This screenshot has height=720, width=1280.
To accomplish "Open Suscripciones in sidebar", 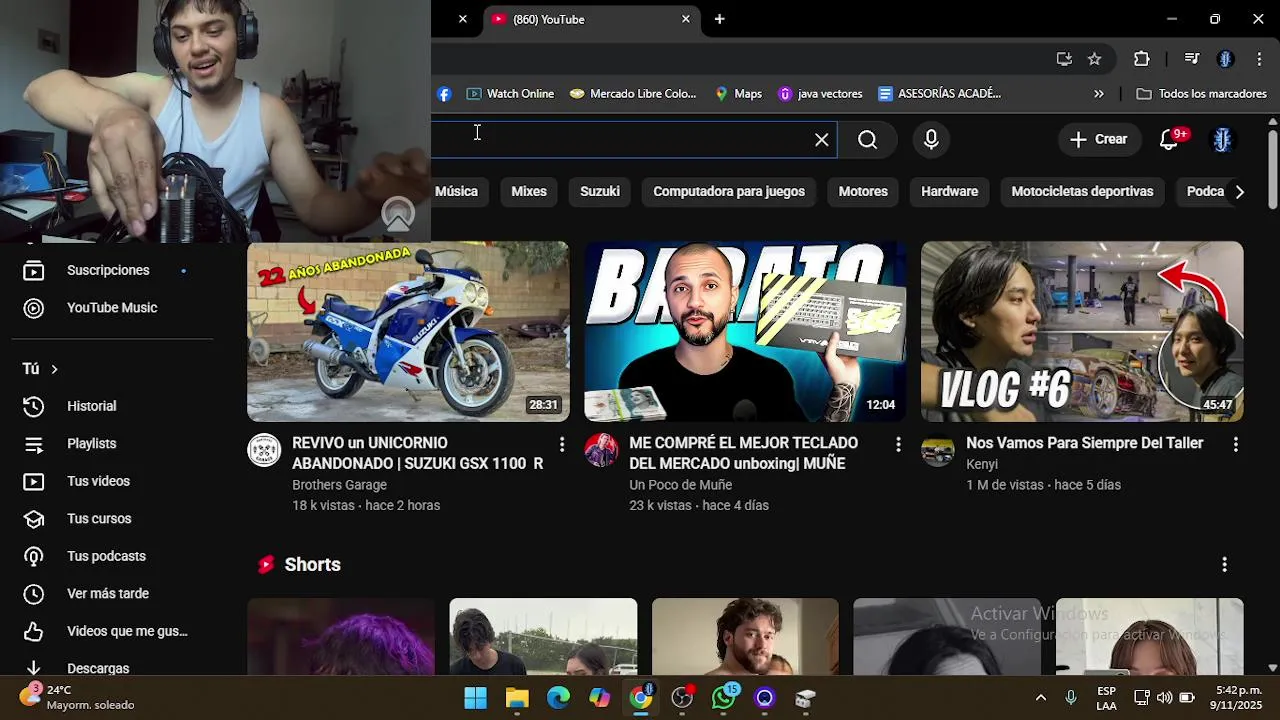I will [x=108, y=270].
